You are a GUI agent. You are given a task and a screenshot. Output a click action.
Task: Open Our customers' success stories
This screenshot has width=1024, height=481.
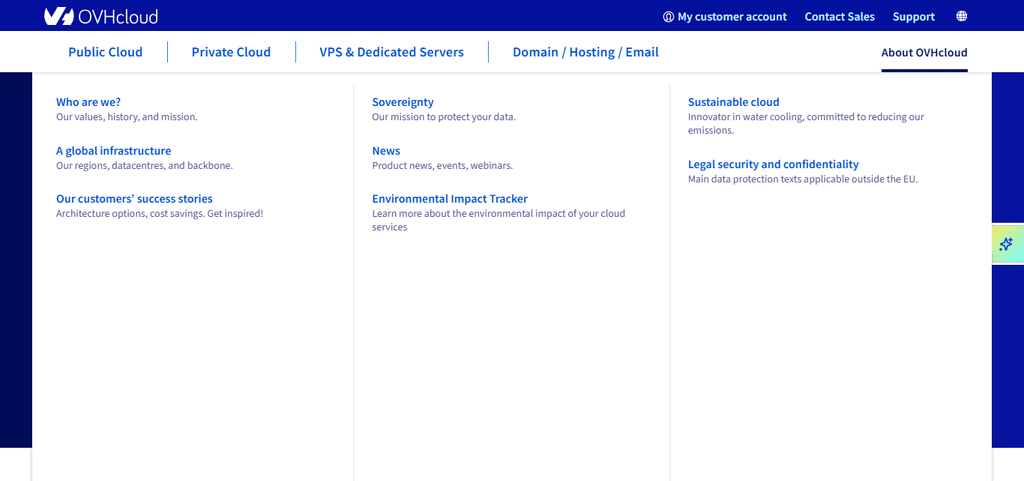pyautogui.click(x=135, y=199)
